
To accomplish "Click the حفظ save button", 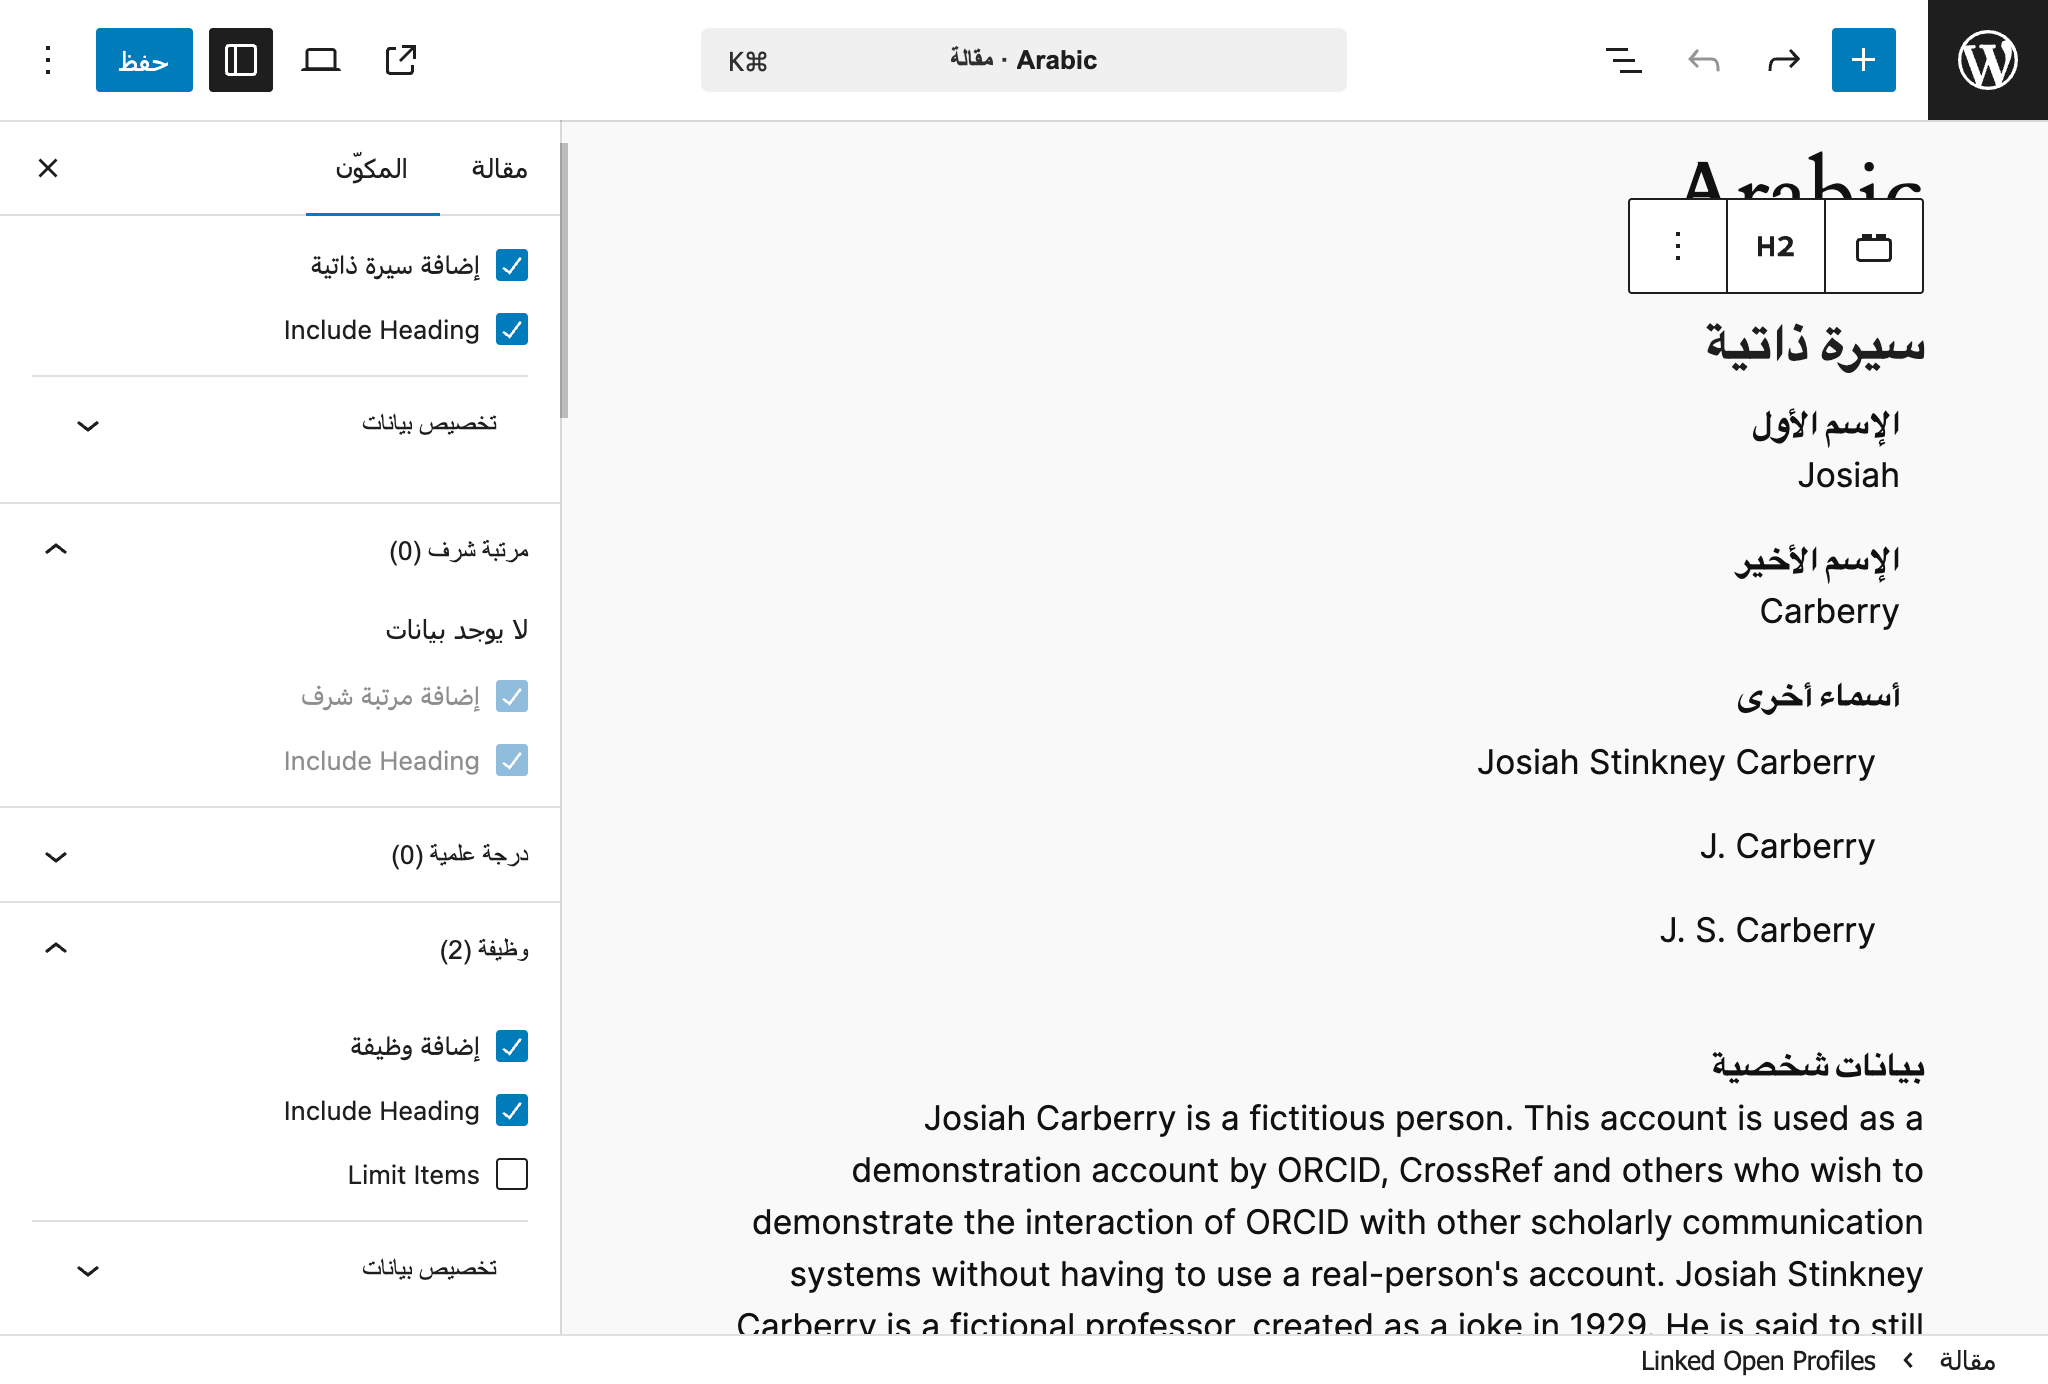I will coord(144,60).
